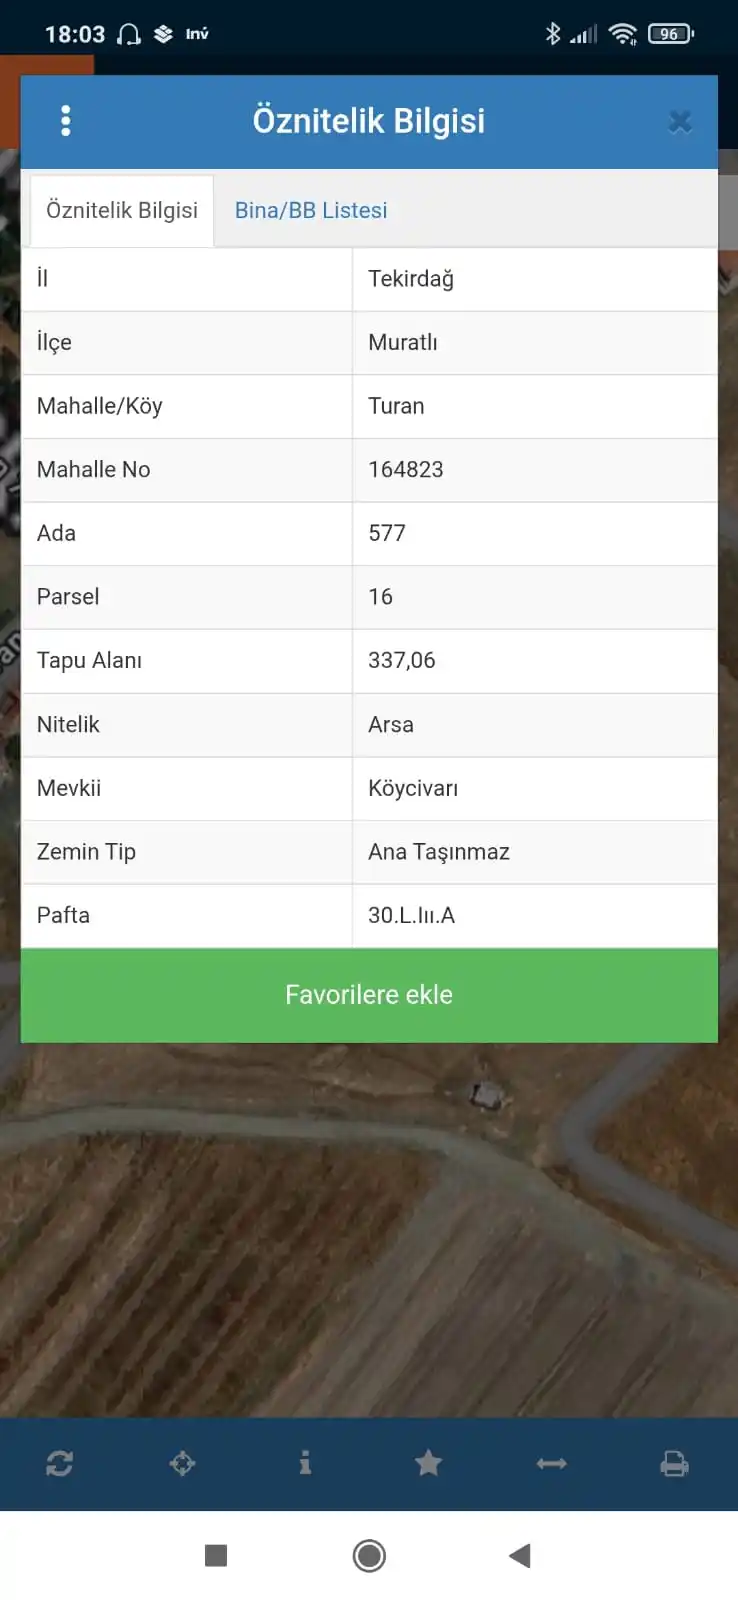738x1600 pixels.
Task: Close the Öznitelik Bilgisi dialog
Action: (x=680, y=122)
